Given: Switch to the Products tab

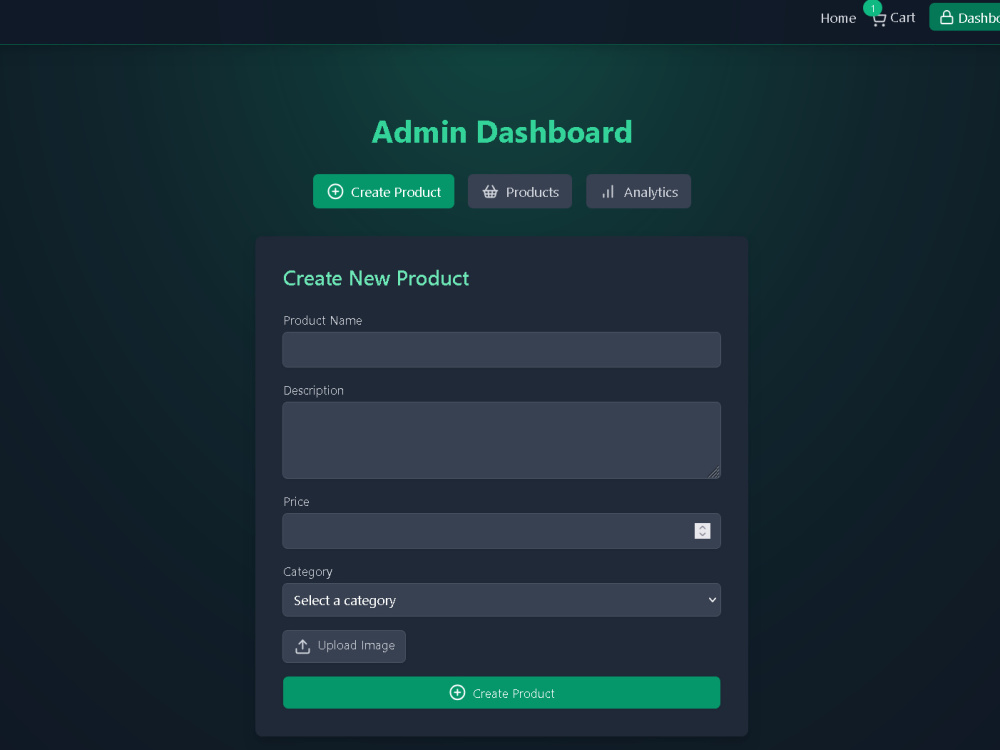Looking at the screenshot, I should point(520,191).
